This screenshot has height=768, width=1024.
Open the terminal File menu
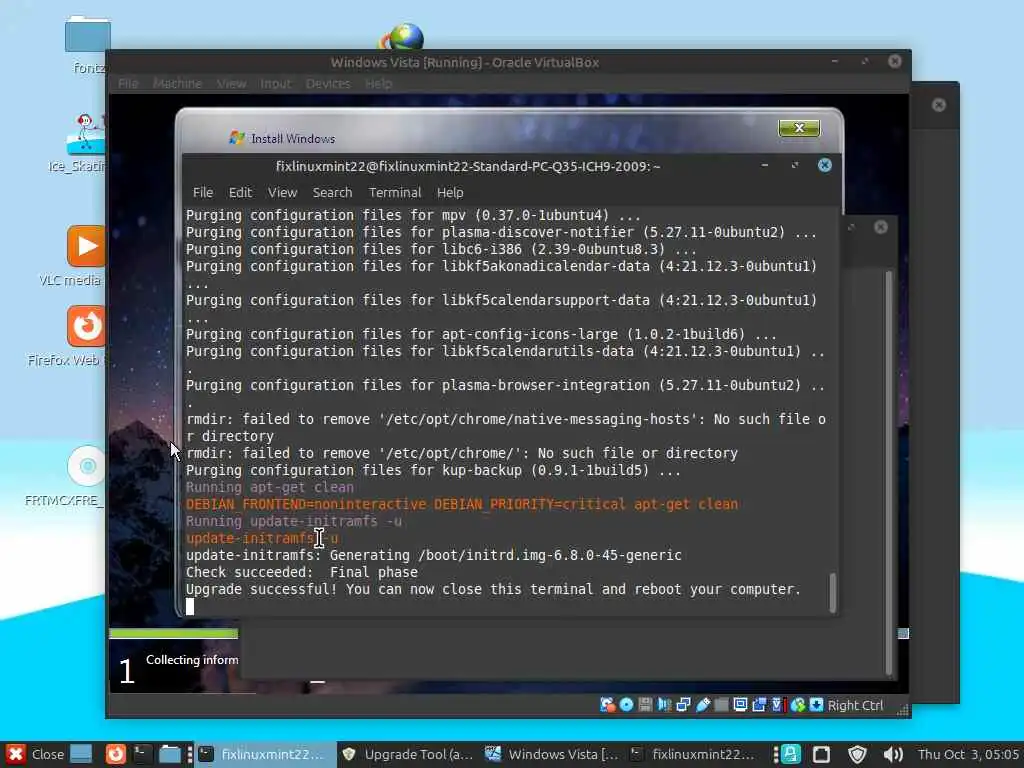pyautogui.click(x=202, y=193)
